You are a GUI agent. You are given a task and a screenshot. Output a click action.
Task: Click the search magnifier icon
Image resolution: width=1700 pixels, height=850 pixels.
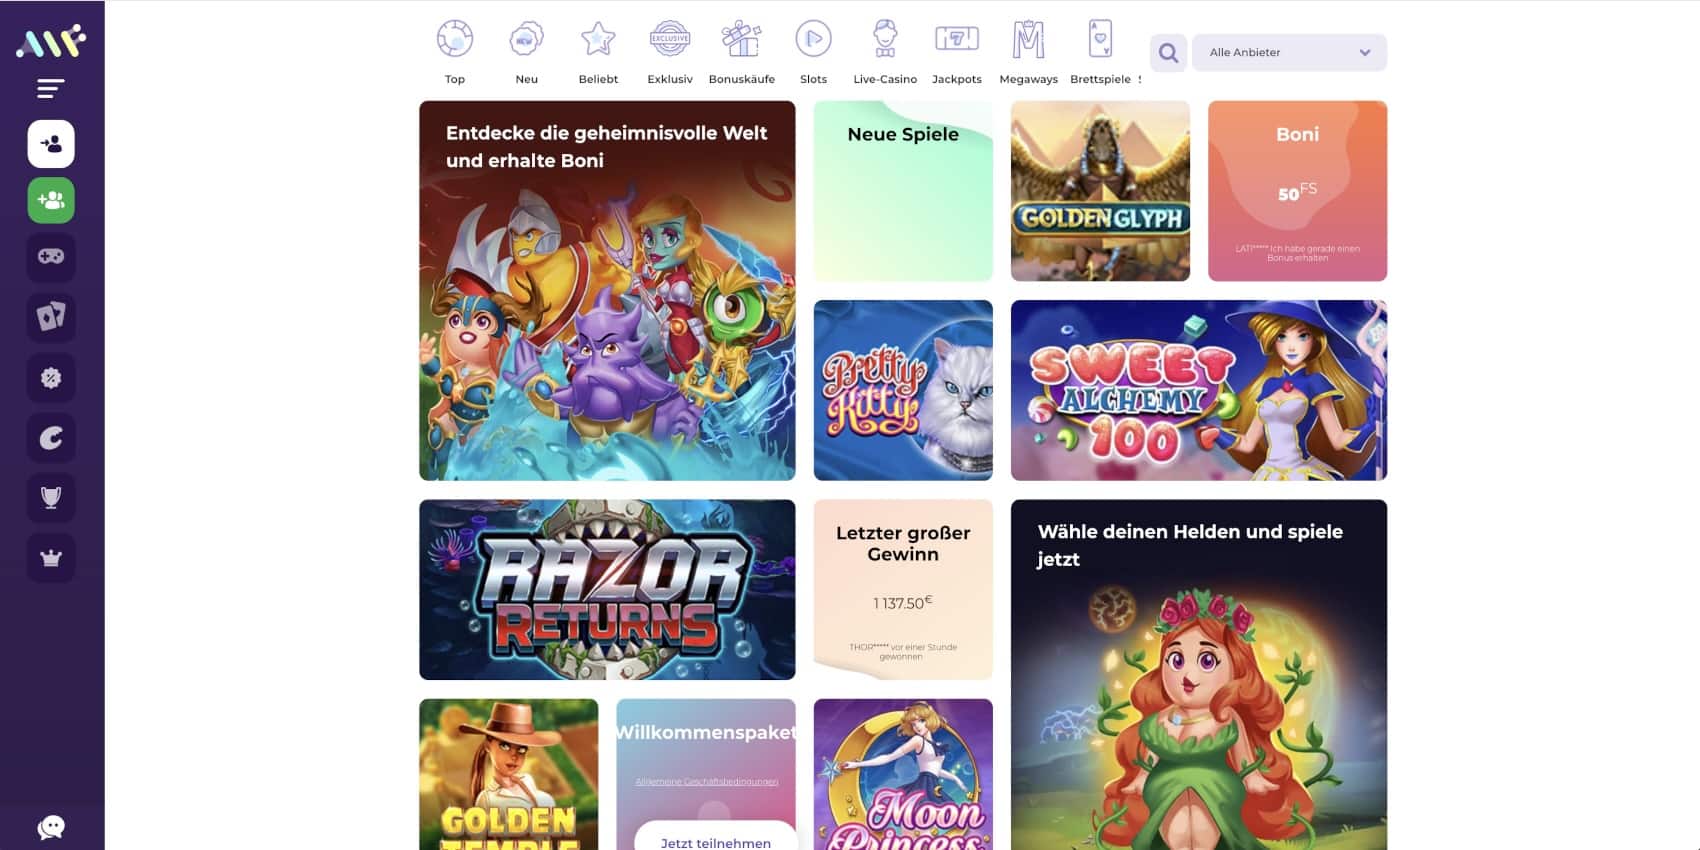click(x=1168, y=53)
